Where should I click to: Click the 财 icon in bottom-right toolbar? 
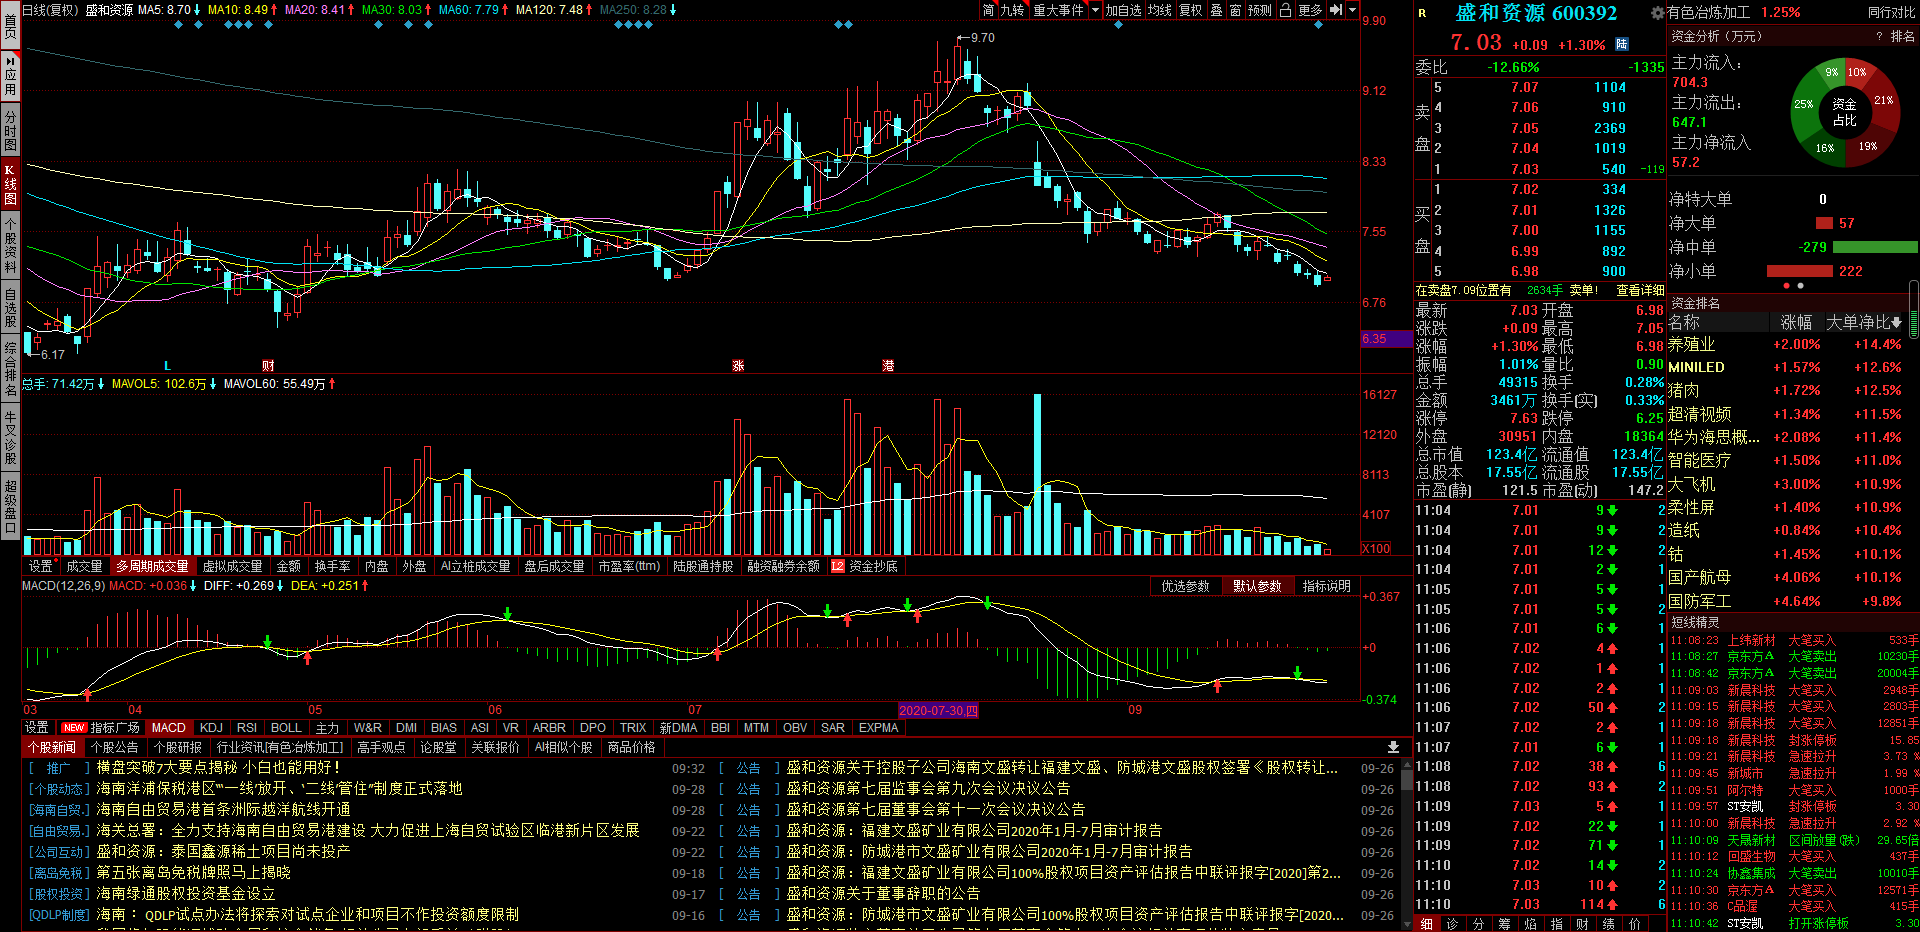pos(1583,924)
